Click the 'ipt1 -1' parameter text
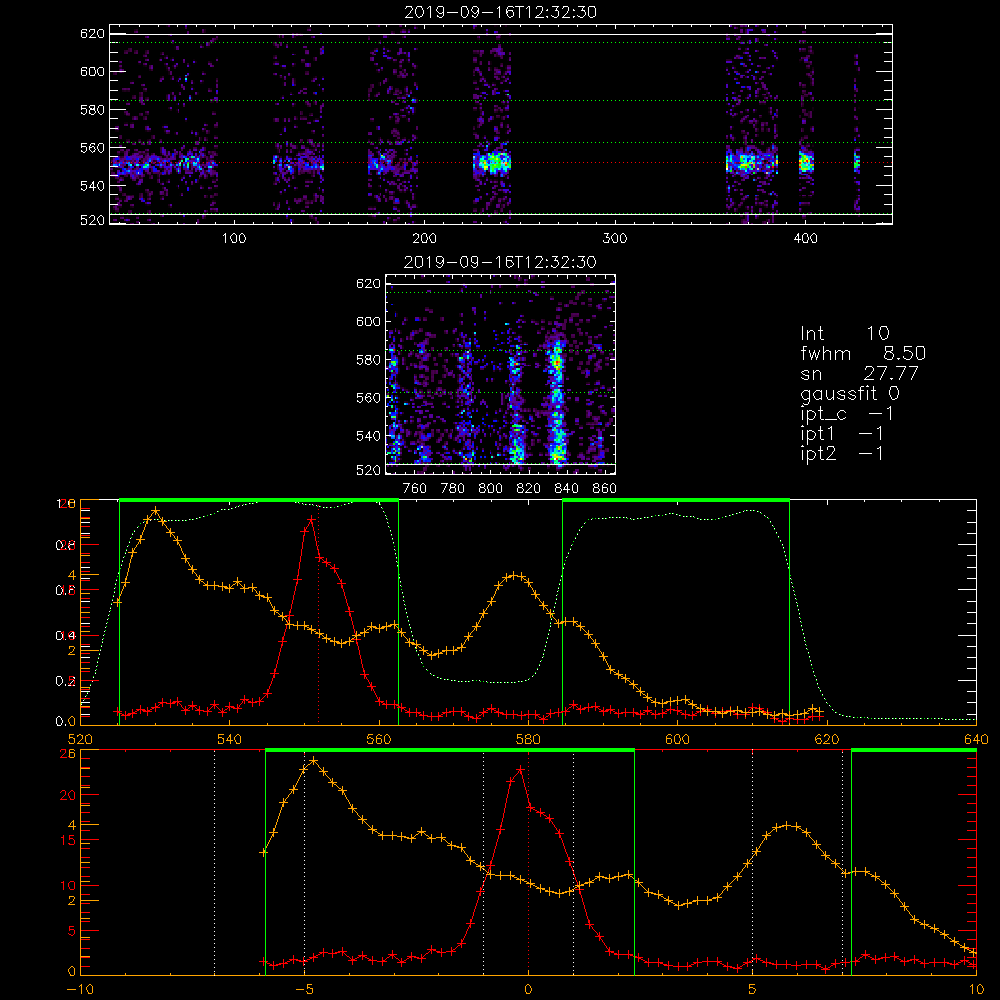Image resolution: width=1000 pixels, height=1000 pixels. pyautogui.click(x=842, y=434)
